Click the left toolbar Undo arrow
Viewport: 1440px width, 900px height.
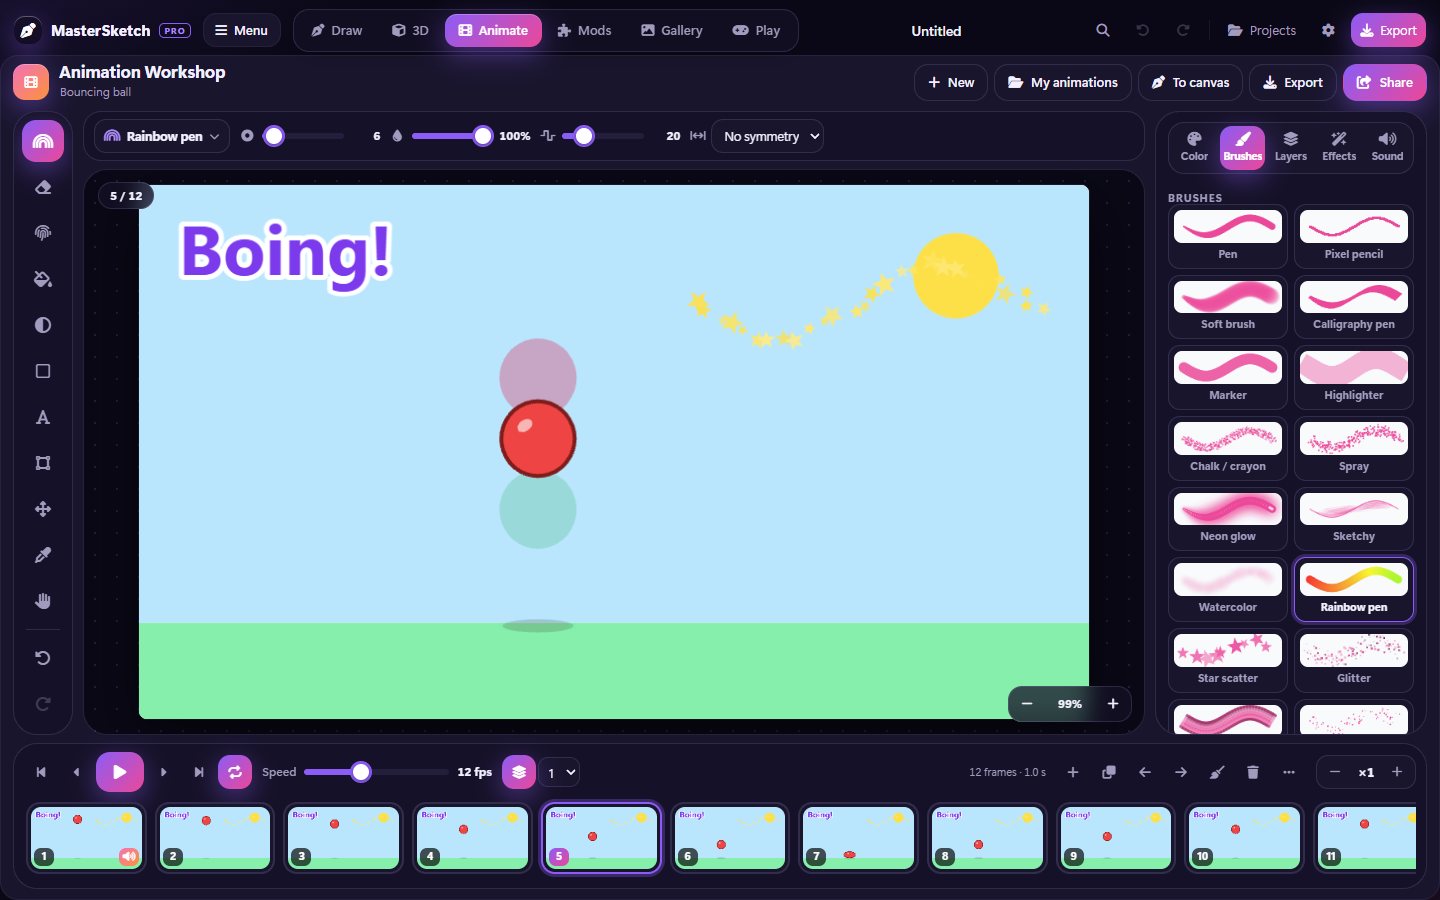coord(43,658)
